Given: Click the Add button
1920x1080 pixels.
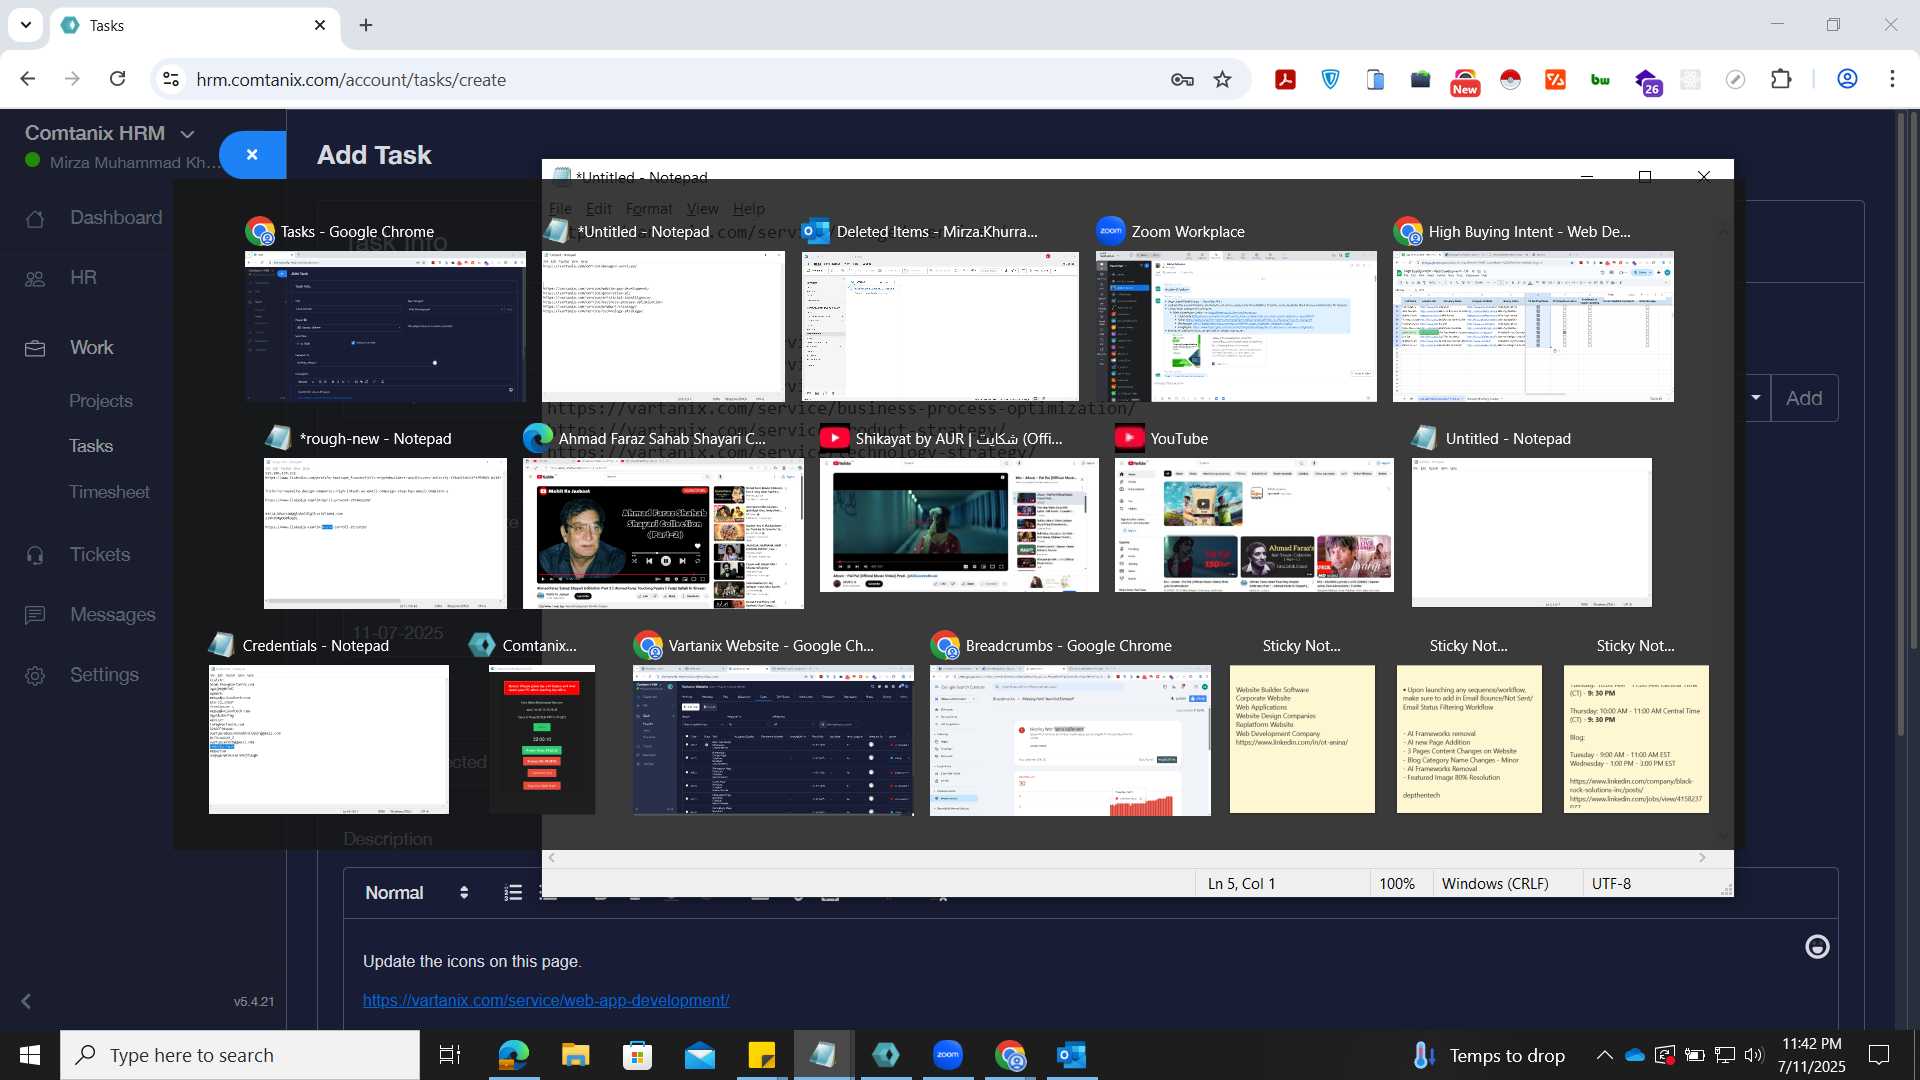Looking at the screenshot, I should click(x=1804, y=398).
